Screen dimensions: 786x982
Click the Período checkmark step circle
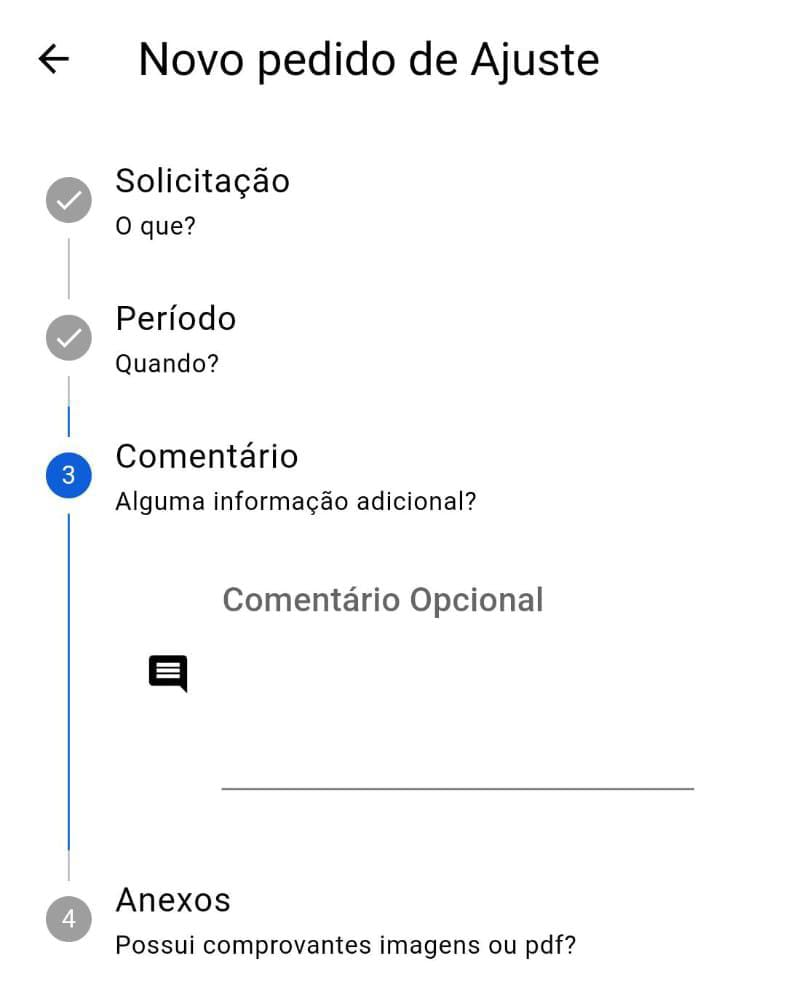[69, 338]
